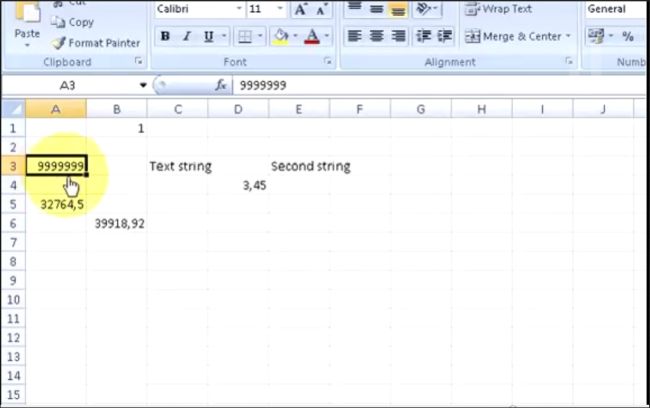Image resolution: width=650 pixels, height=408 pixels.
Task: Select column G header
Action: click(x=420, y=109)
